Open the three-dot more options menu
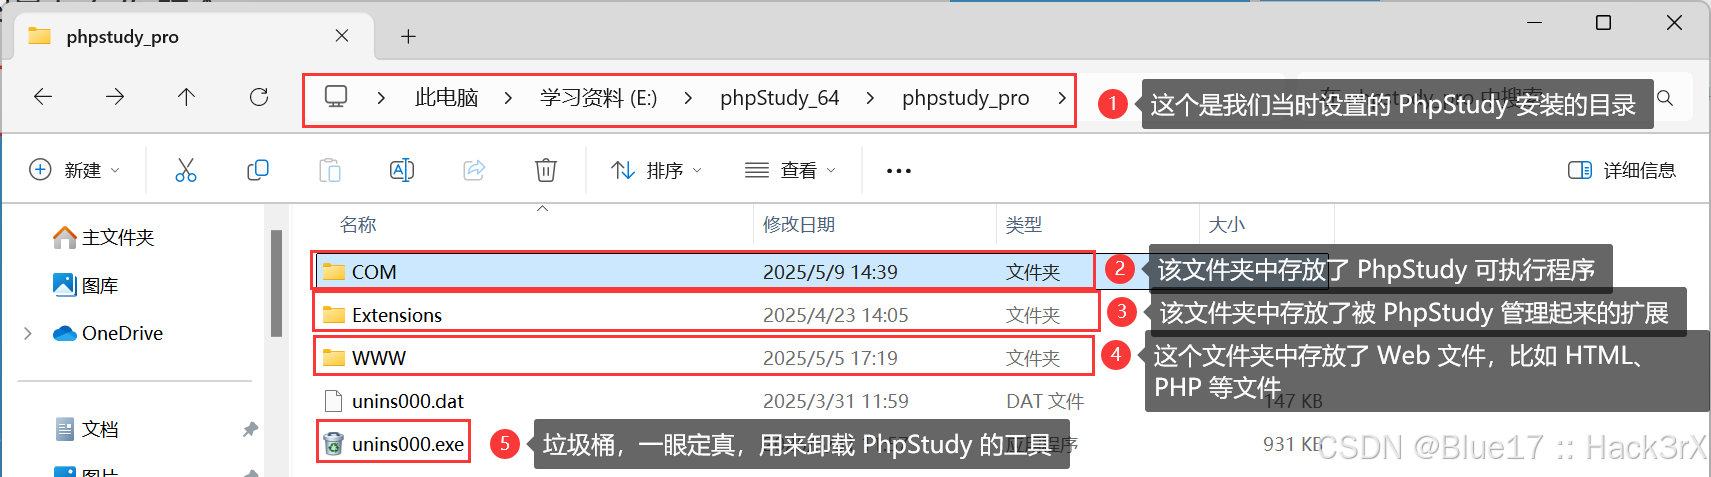This screenshot has height=477, width=1711. (x=899, y=171)
